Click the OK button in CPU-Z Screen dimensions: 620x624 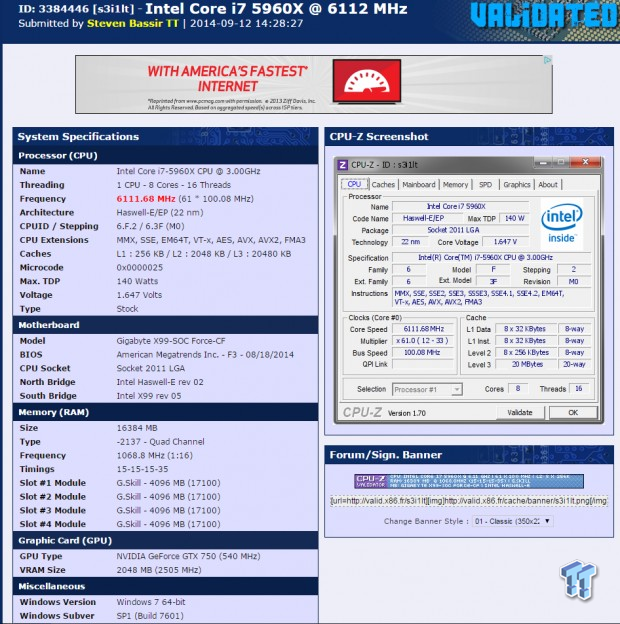coord(573,412)
